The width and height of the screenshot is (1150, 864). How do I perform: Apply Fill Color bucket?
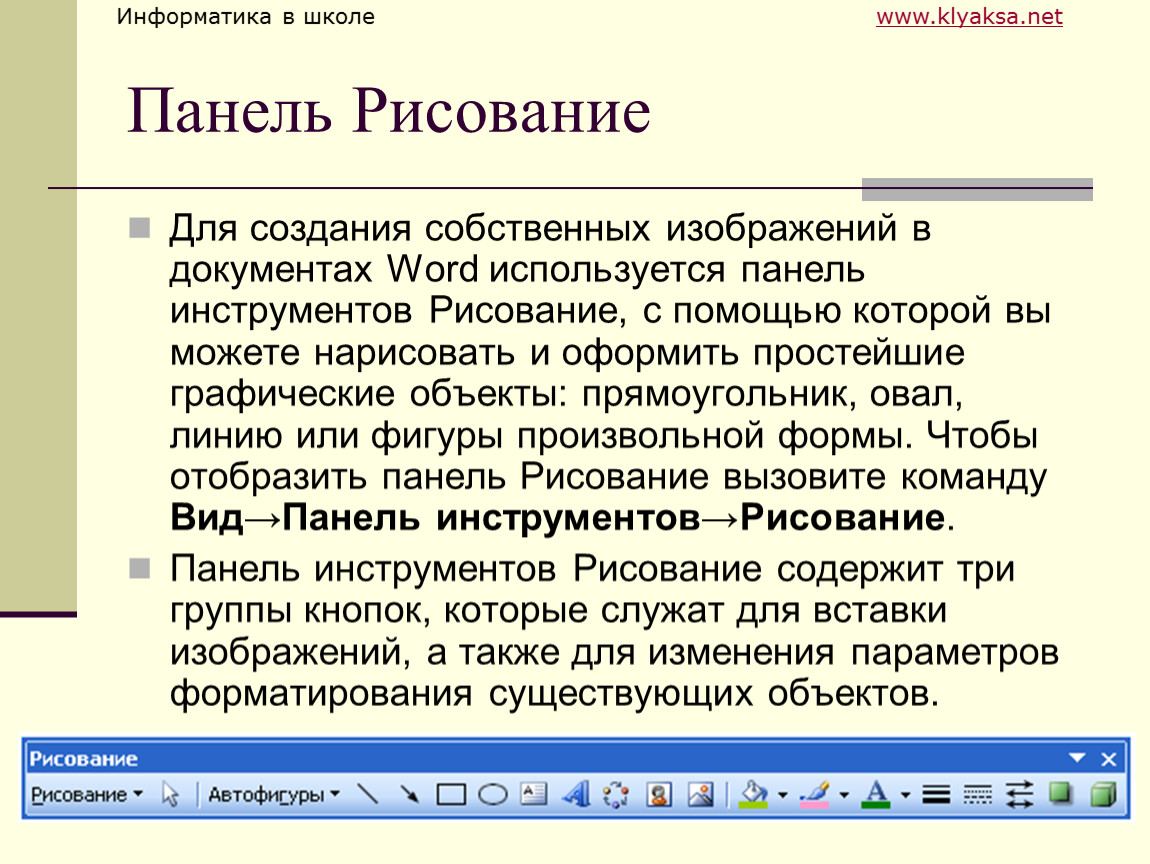tap(753, 794)
